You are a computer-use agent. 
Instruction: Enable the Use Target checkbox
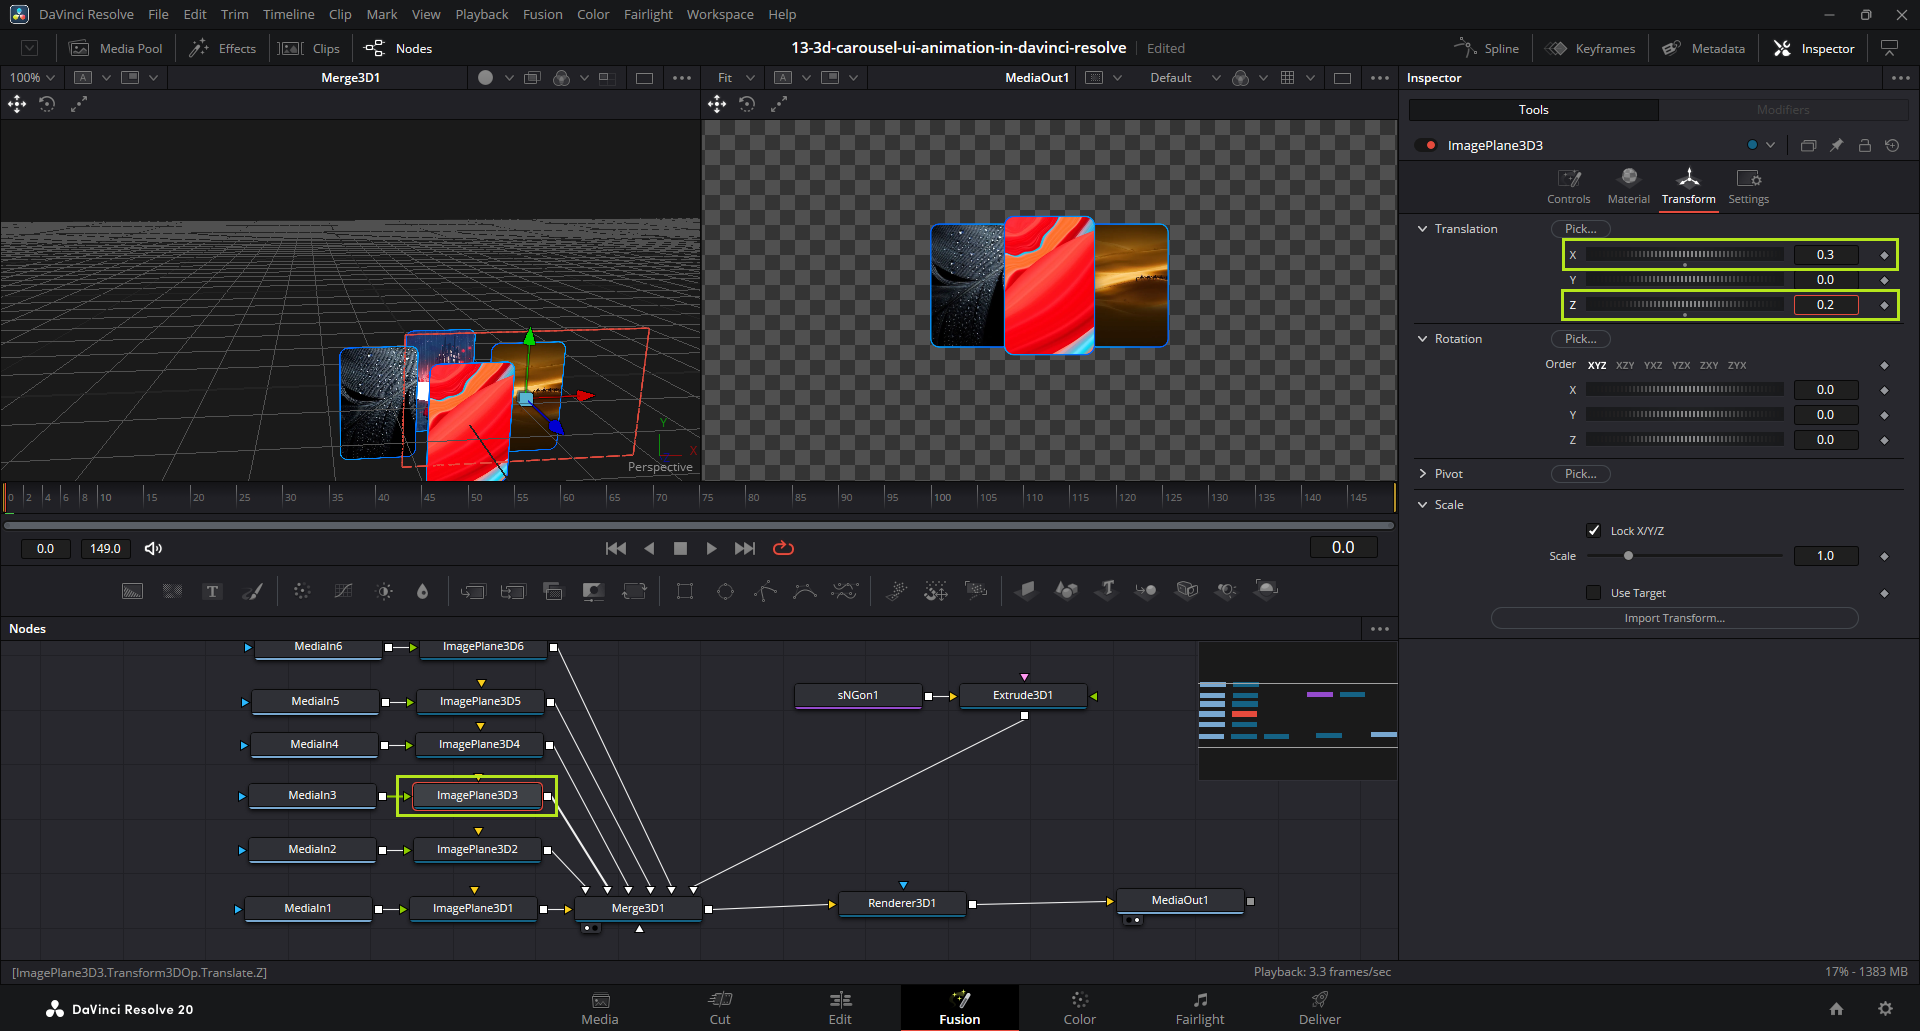1594,593
